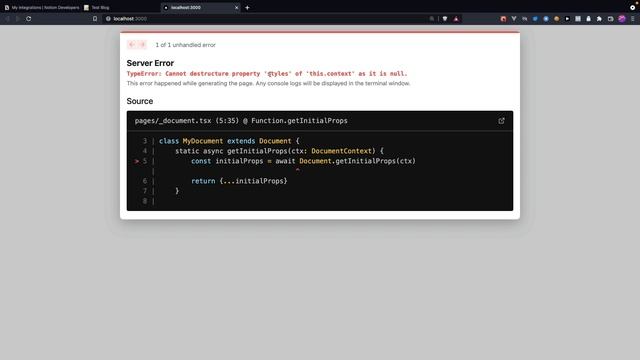
Task: Click the round blue extension icon
Action: (546, 19)
